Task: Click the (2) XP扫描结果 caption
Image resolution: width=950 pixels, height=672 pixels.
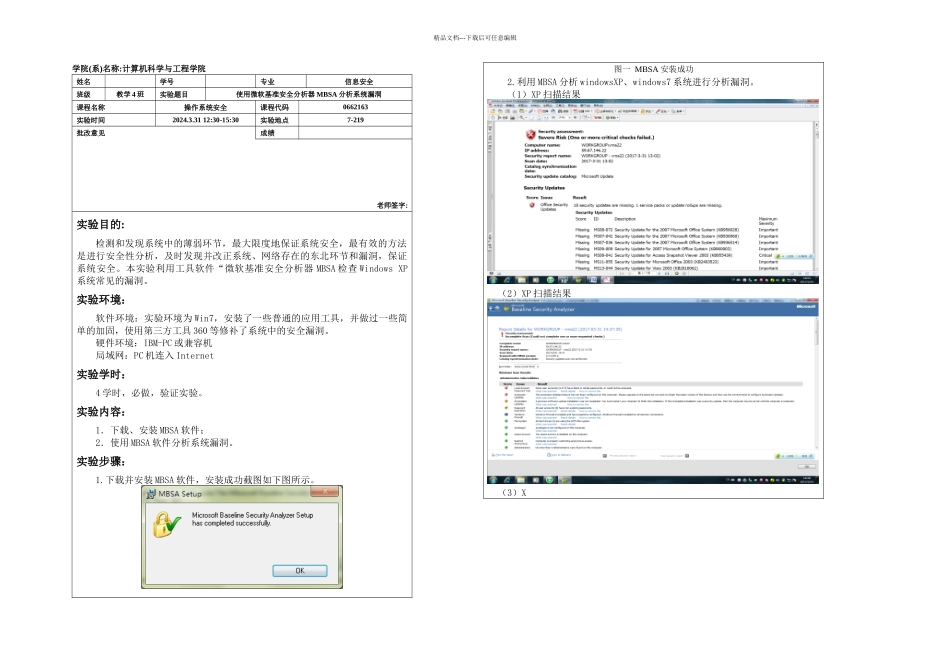Action: [536, 293]
